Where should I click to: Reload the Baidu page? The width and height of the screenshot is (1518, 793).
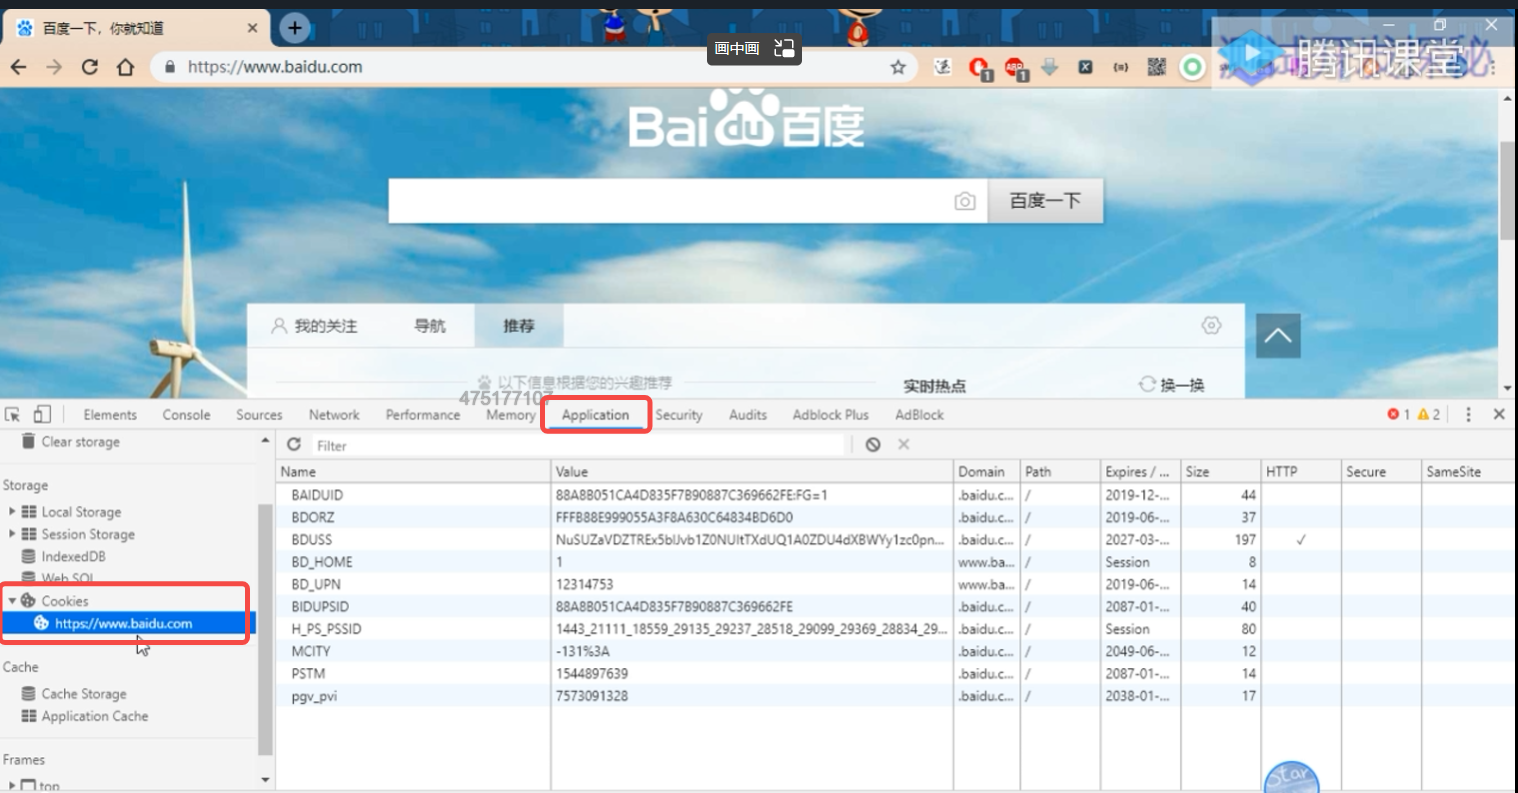[x=90, y=67]
